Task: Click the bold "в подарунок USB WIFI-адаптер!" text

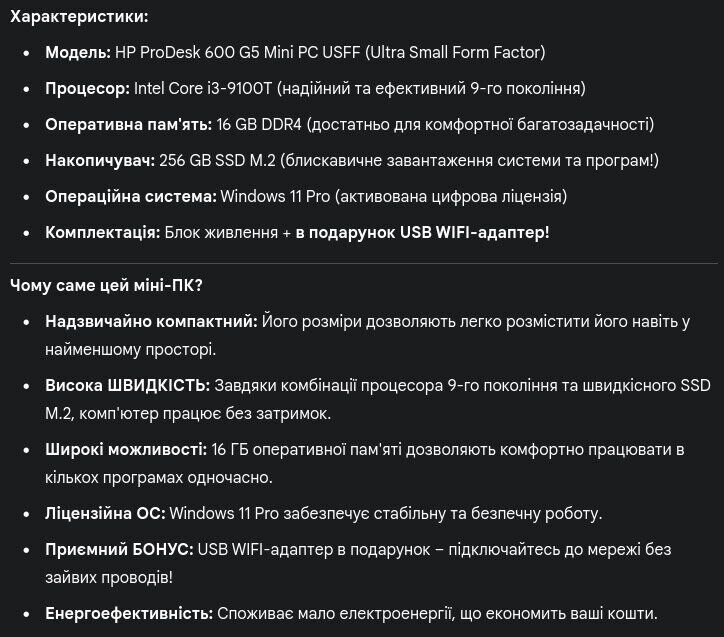Action: tap(422, 232)
